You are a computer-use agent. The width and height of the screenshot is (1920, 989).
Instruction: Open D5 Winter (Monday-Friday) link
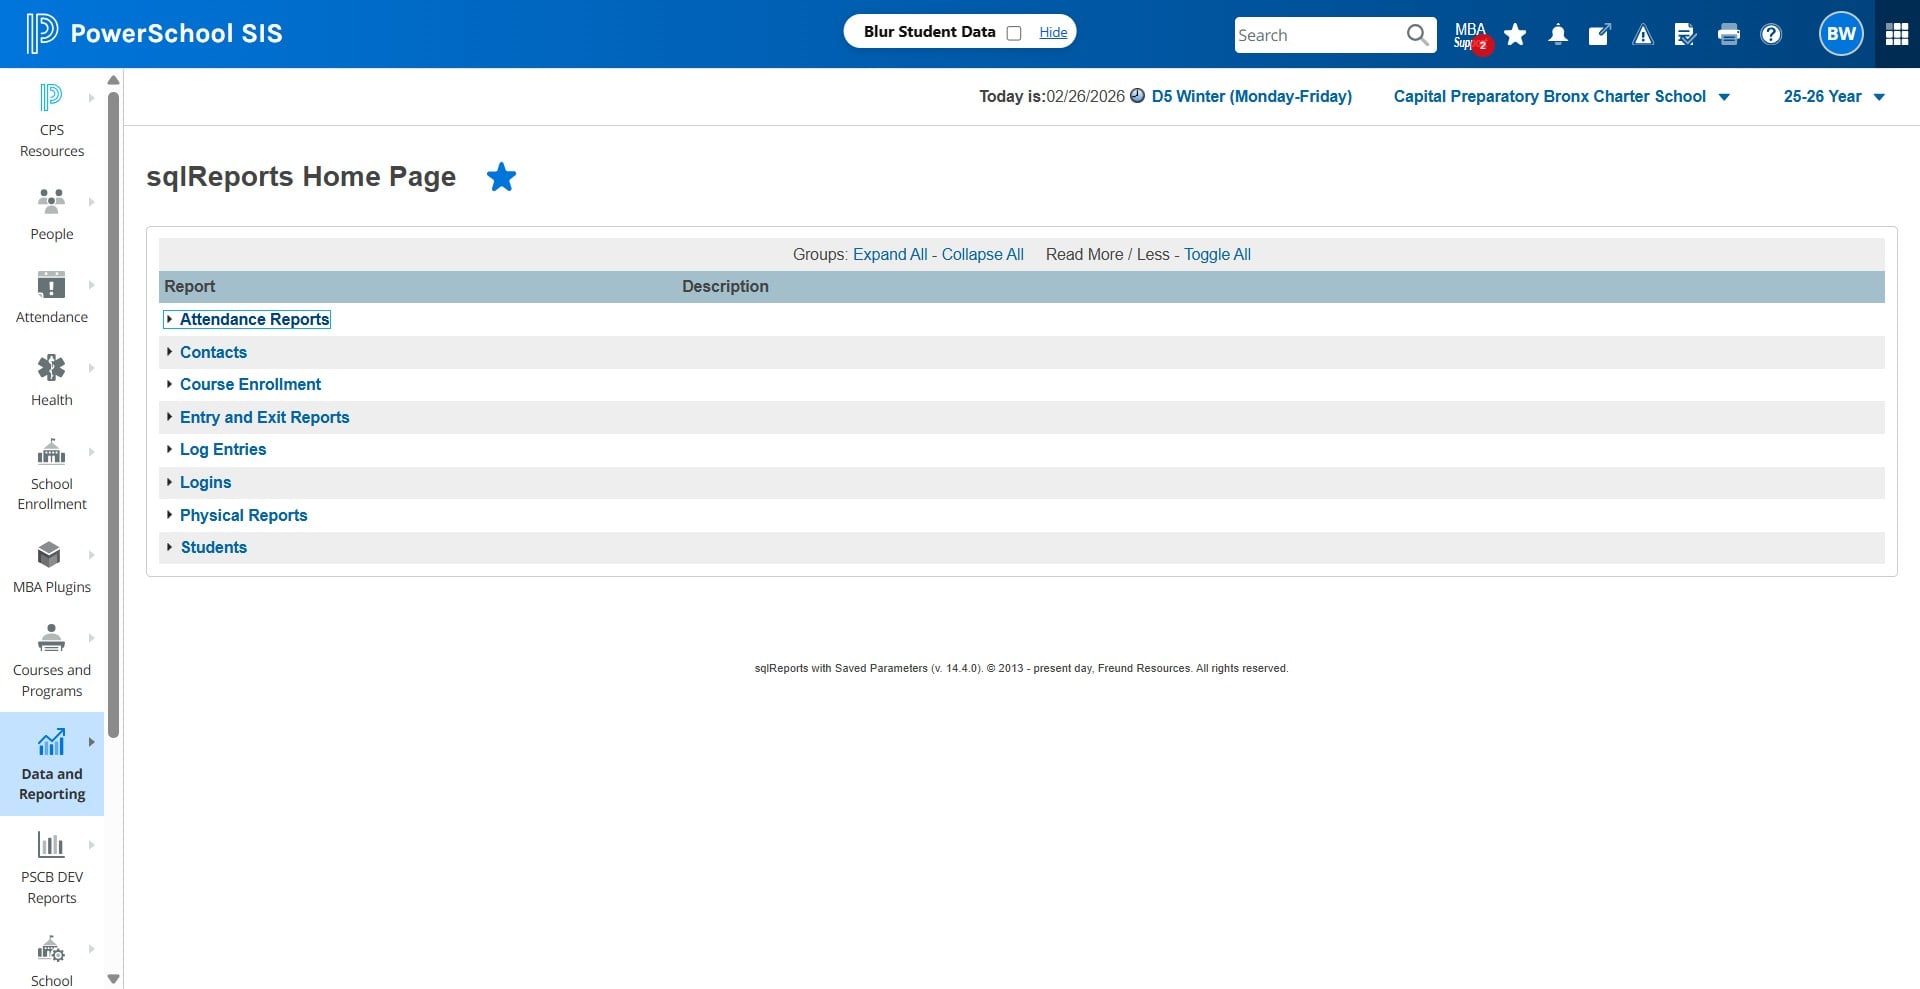[x=1251, y=96]
